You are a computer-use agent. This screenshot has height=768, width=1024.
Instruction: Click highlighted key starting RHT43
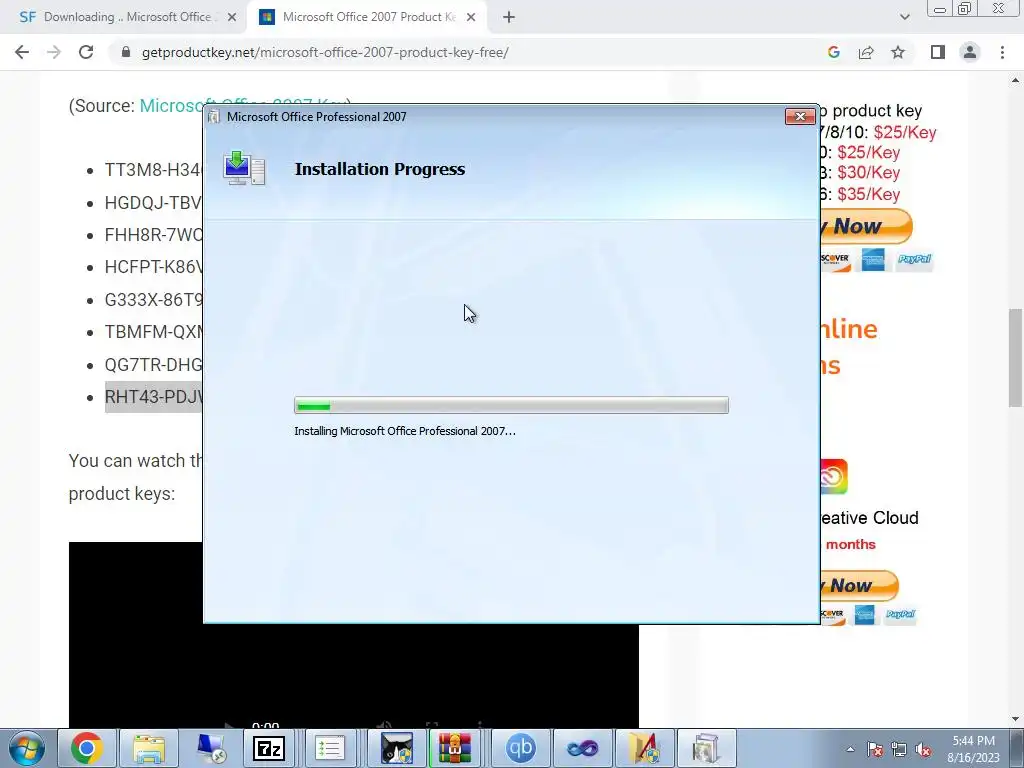[x=153, y=397]
